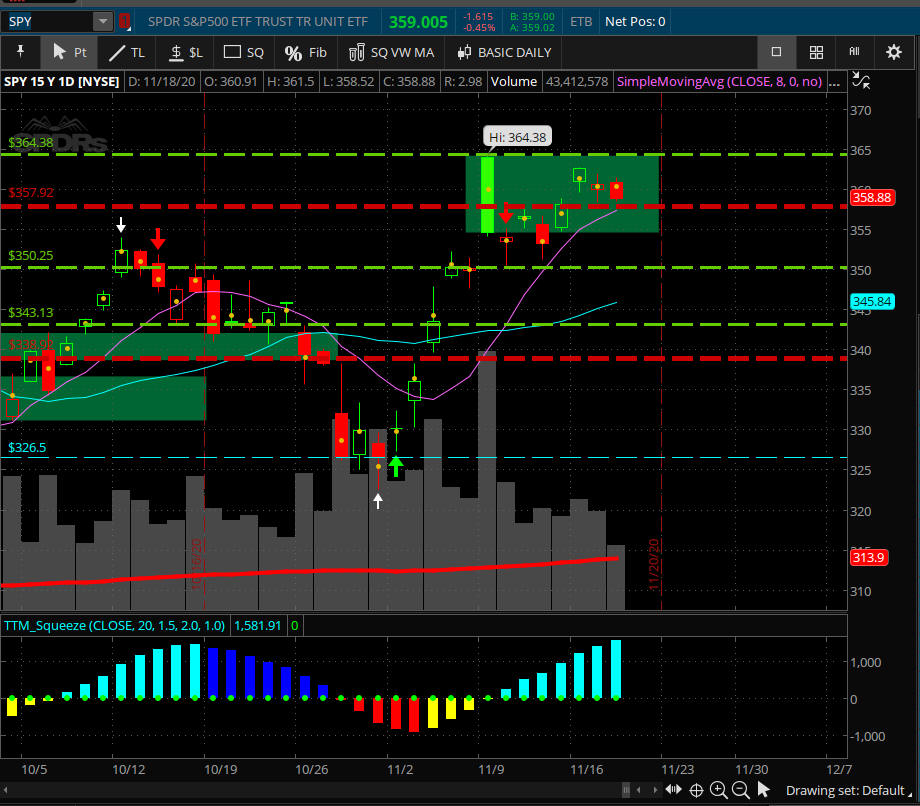Click the Volume study label
The image size is (920, 806).
(x=513, y=82)
